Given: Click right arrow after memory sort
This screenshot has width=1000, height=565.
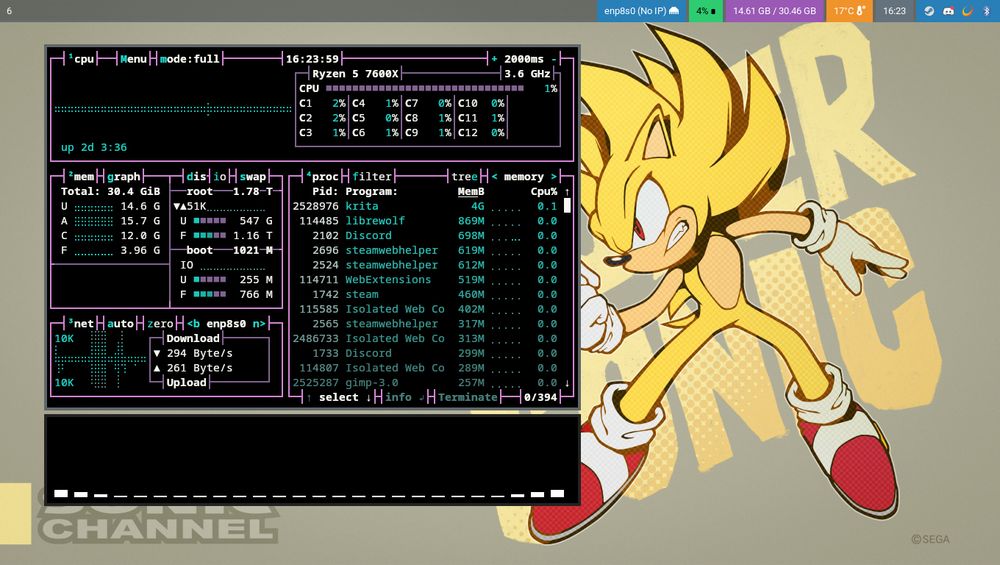Looking at the screenshot, I should tap(554, 177).
